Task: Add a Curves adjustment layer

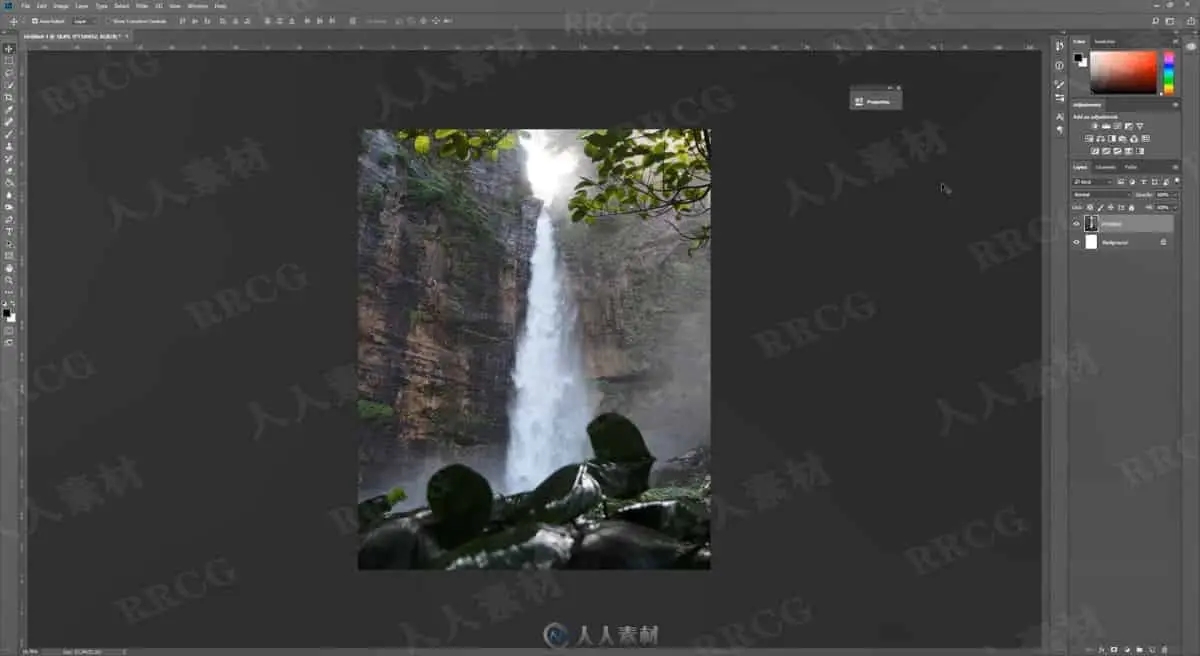Action: point(1117,127)
